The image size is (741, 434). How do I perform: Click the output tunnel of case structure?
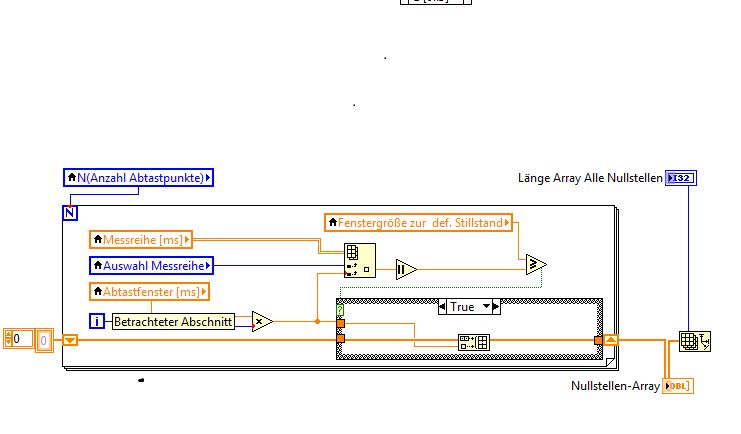598,340
